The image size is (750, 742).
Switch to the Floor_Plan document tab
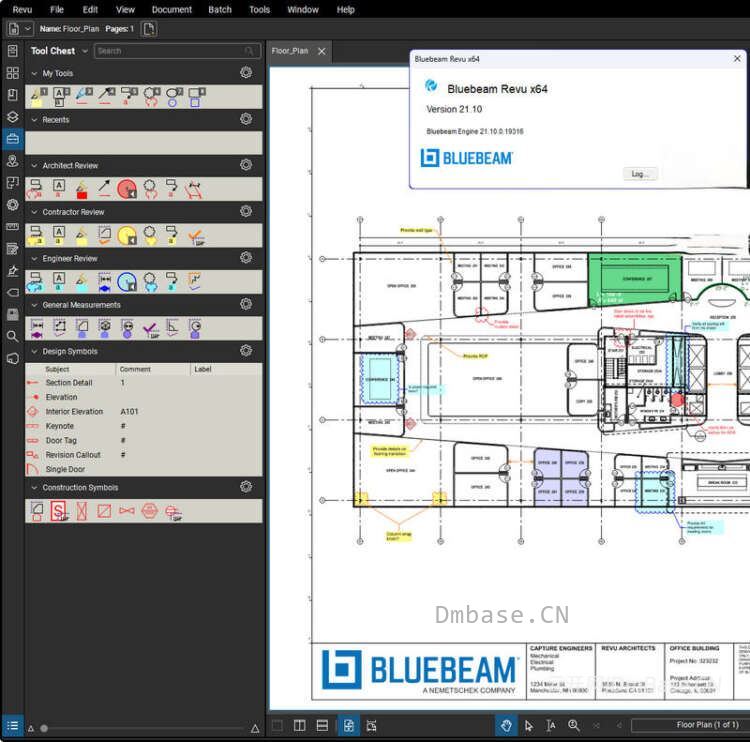pos(290,51)
